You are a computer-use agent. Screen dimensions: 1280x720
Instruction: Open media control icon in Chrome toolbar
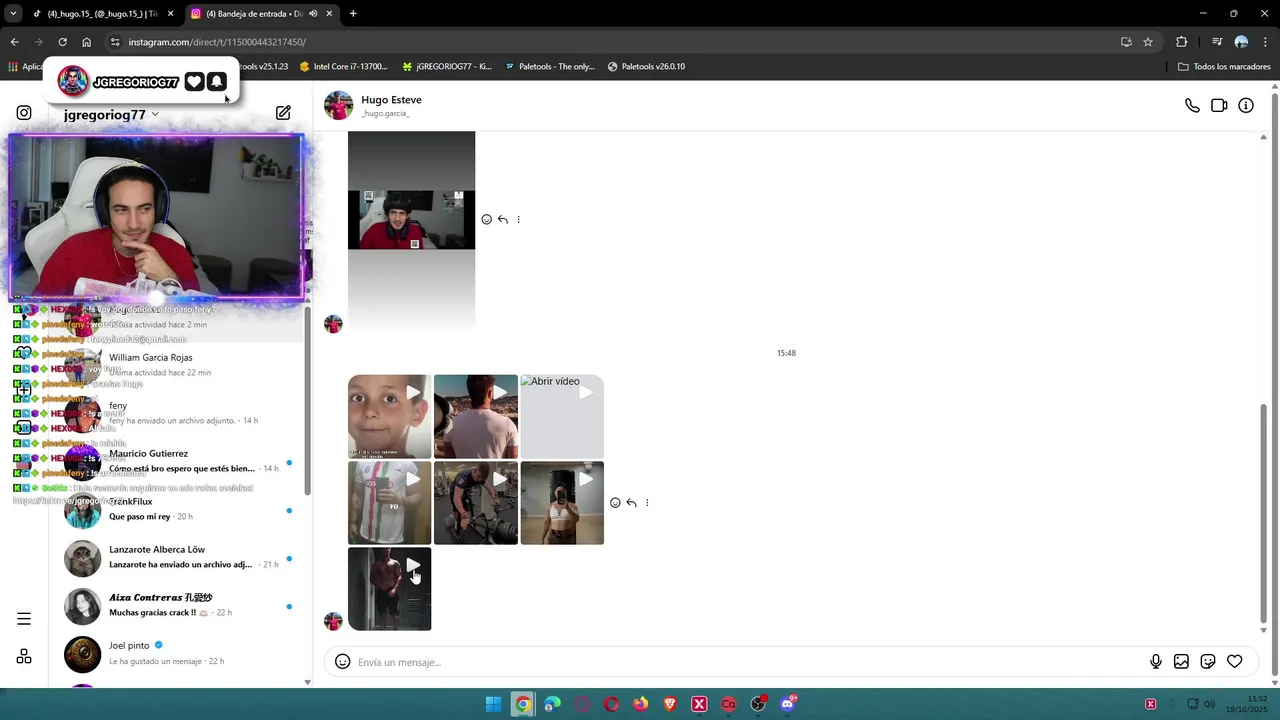(x=1217, y=42)
